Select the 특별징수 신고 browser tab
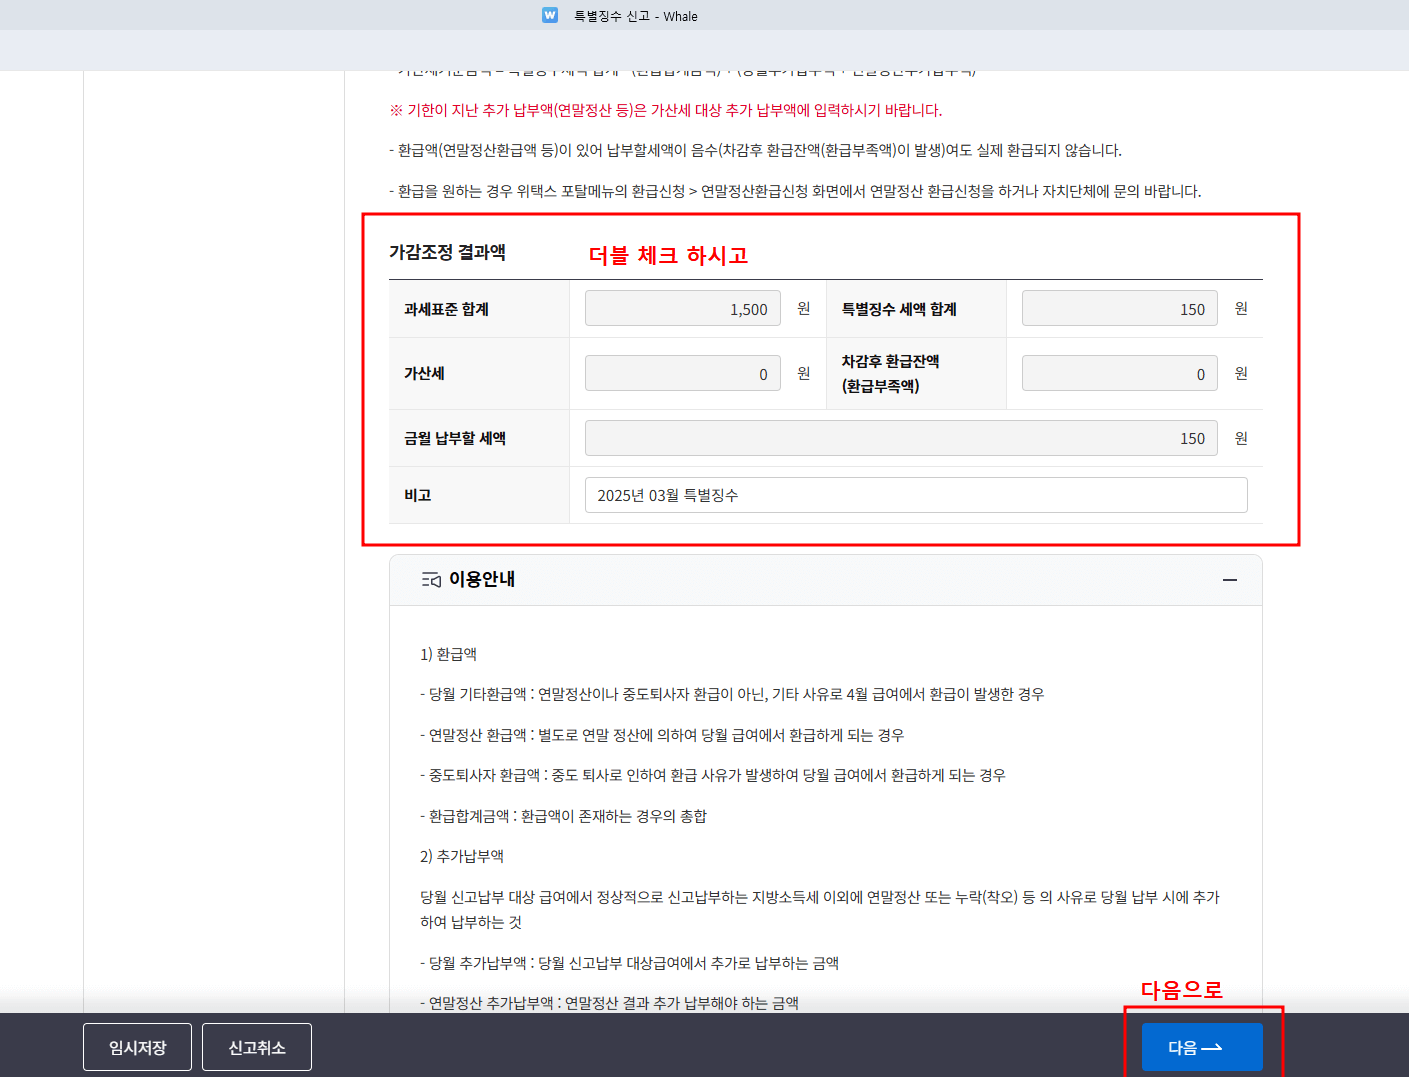The image size is (1409, 1077). 634,15
